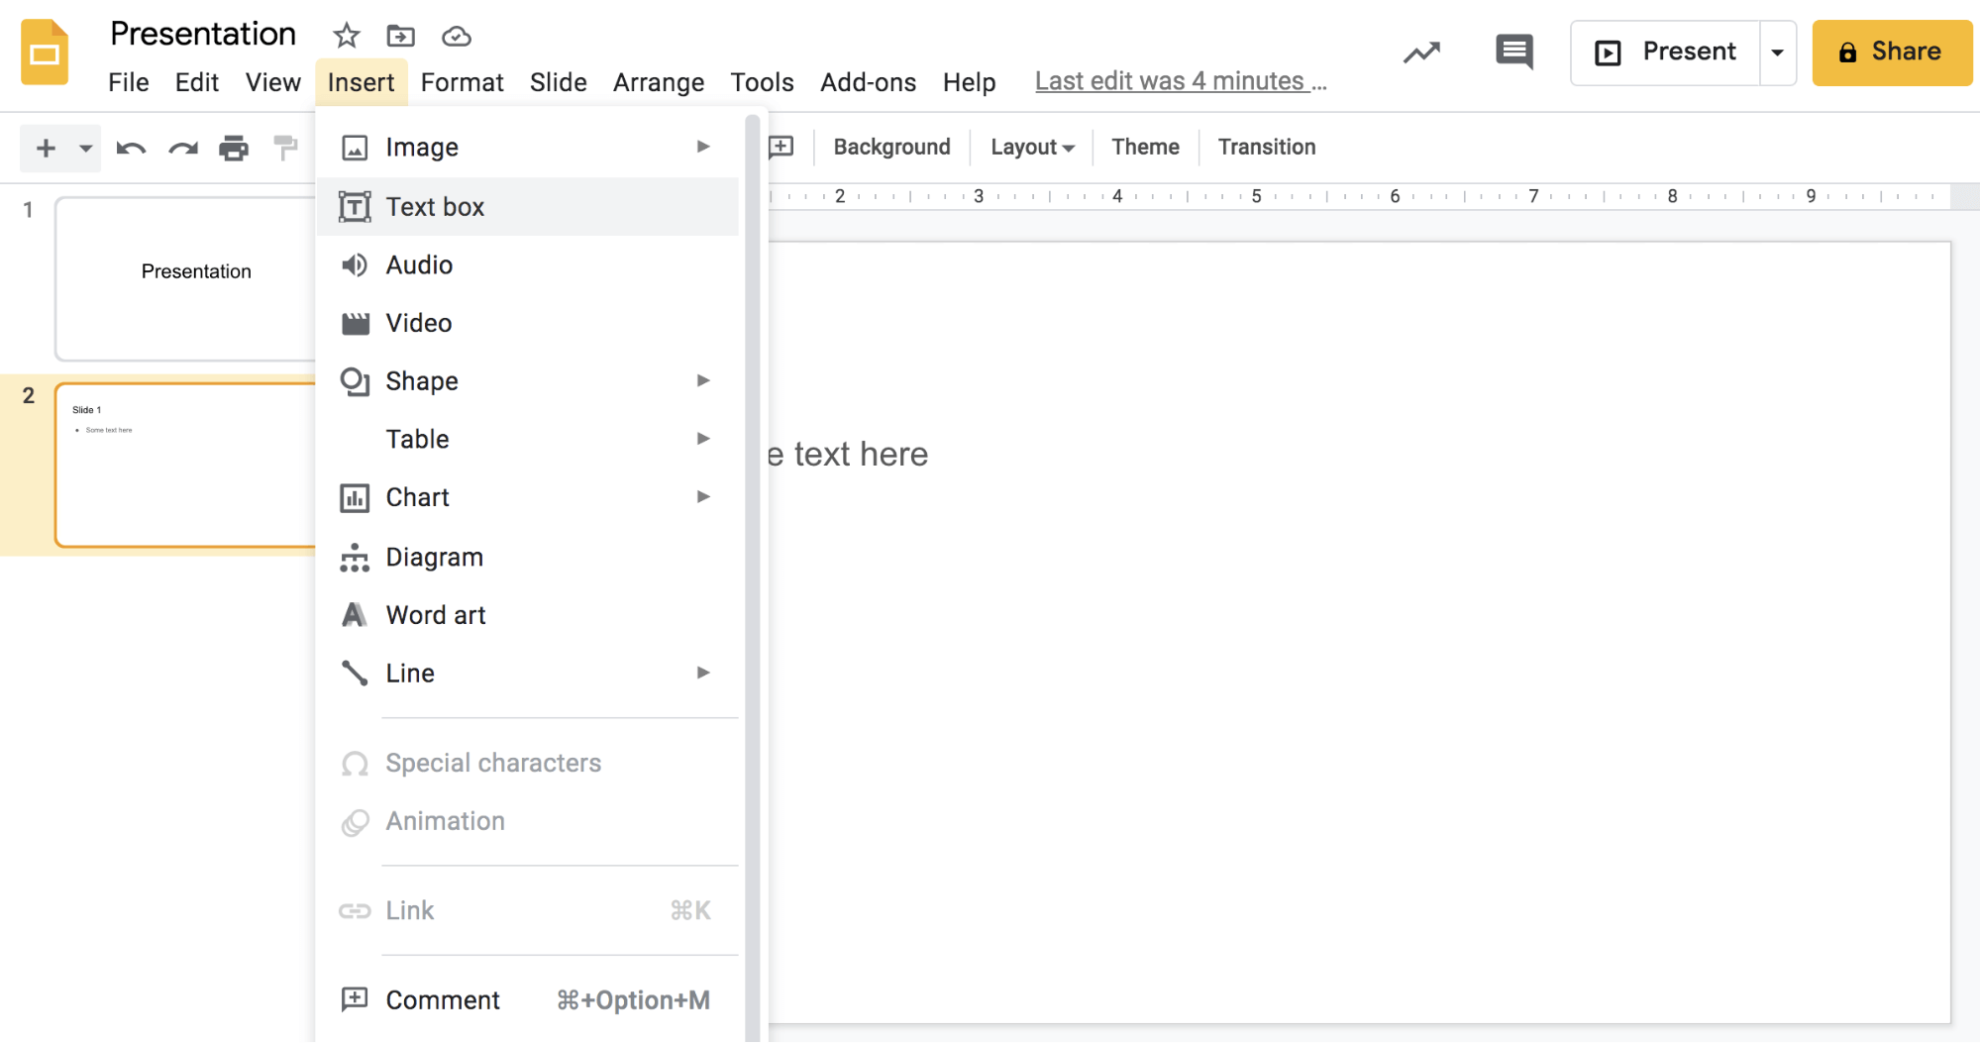The height and width of the screenshot is (1043, 1980).
Task: Open the Layout dropdown
Action: [x=1031, y=146]
